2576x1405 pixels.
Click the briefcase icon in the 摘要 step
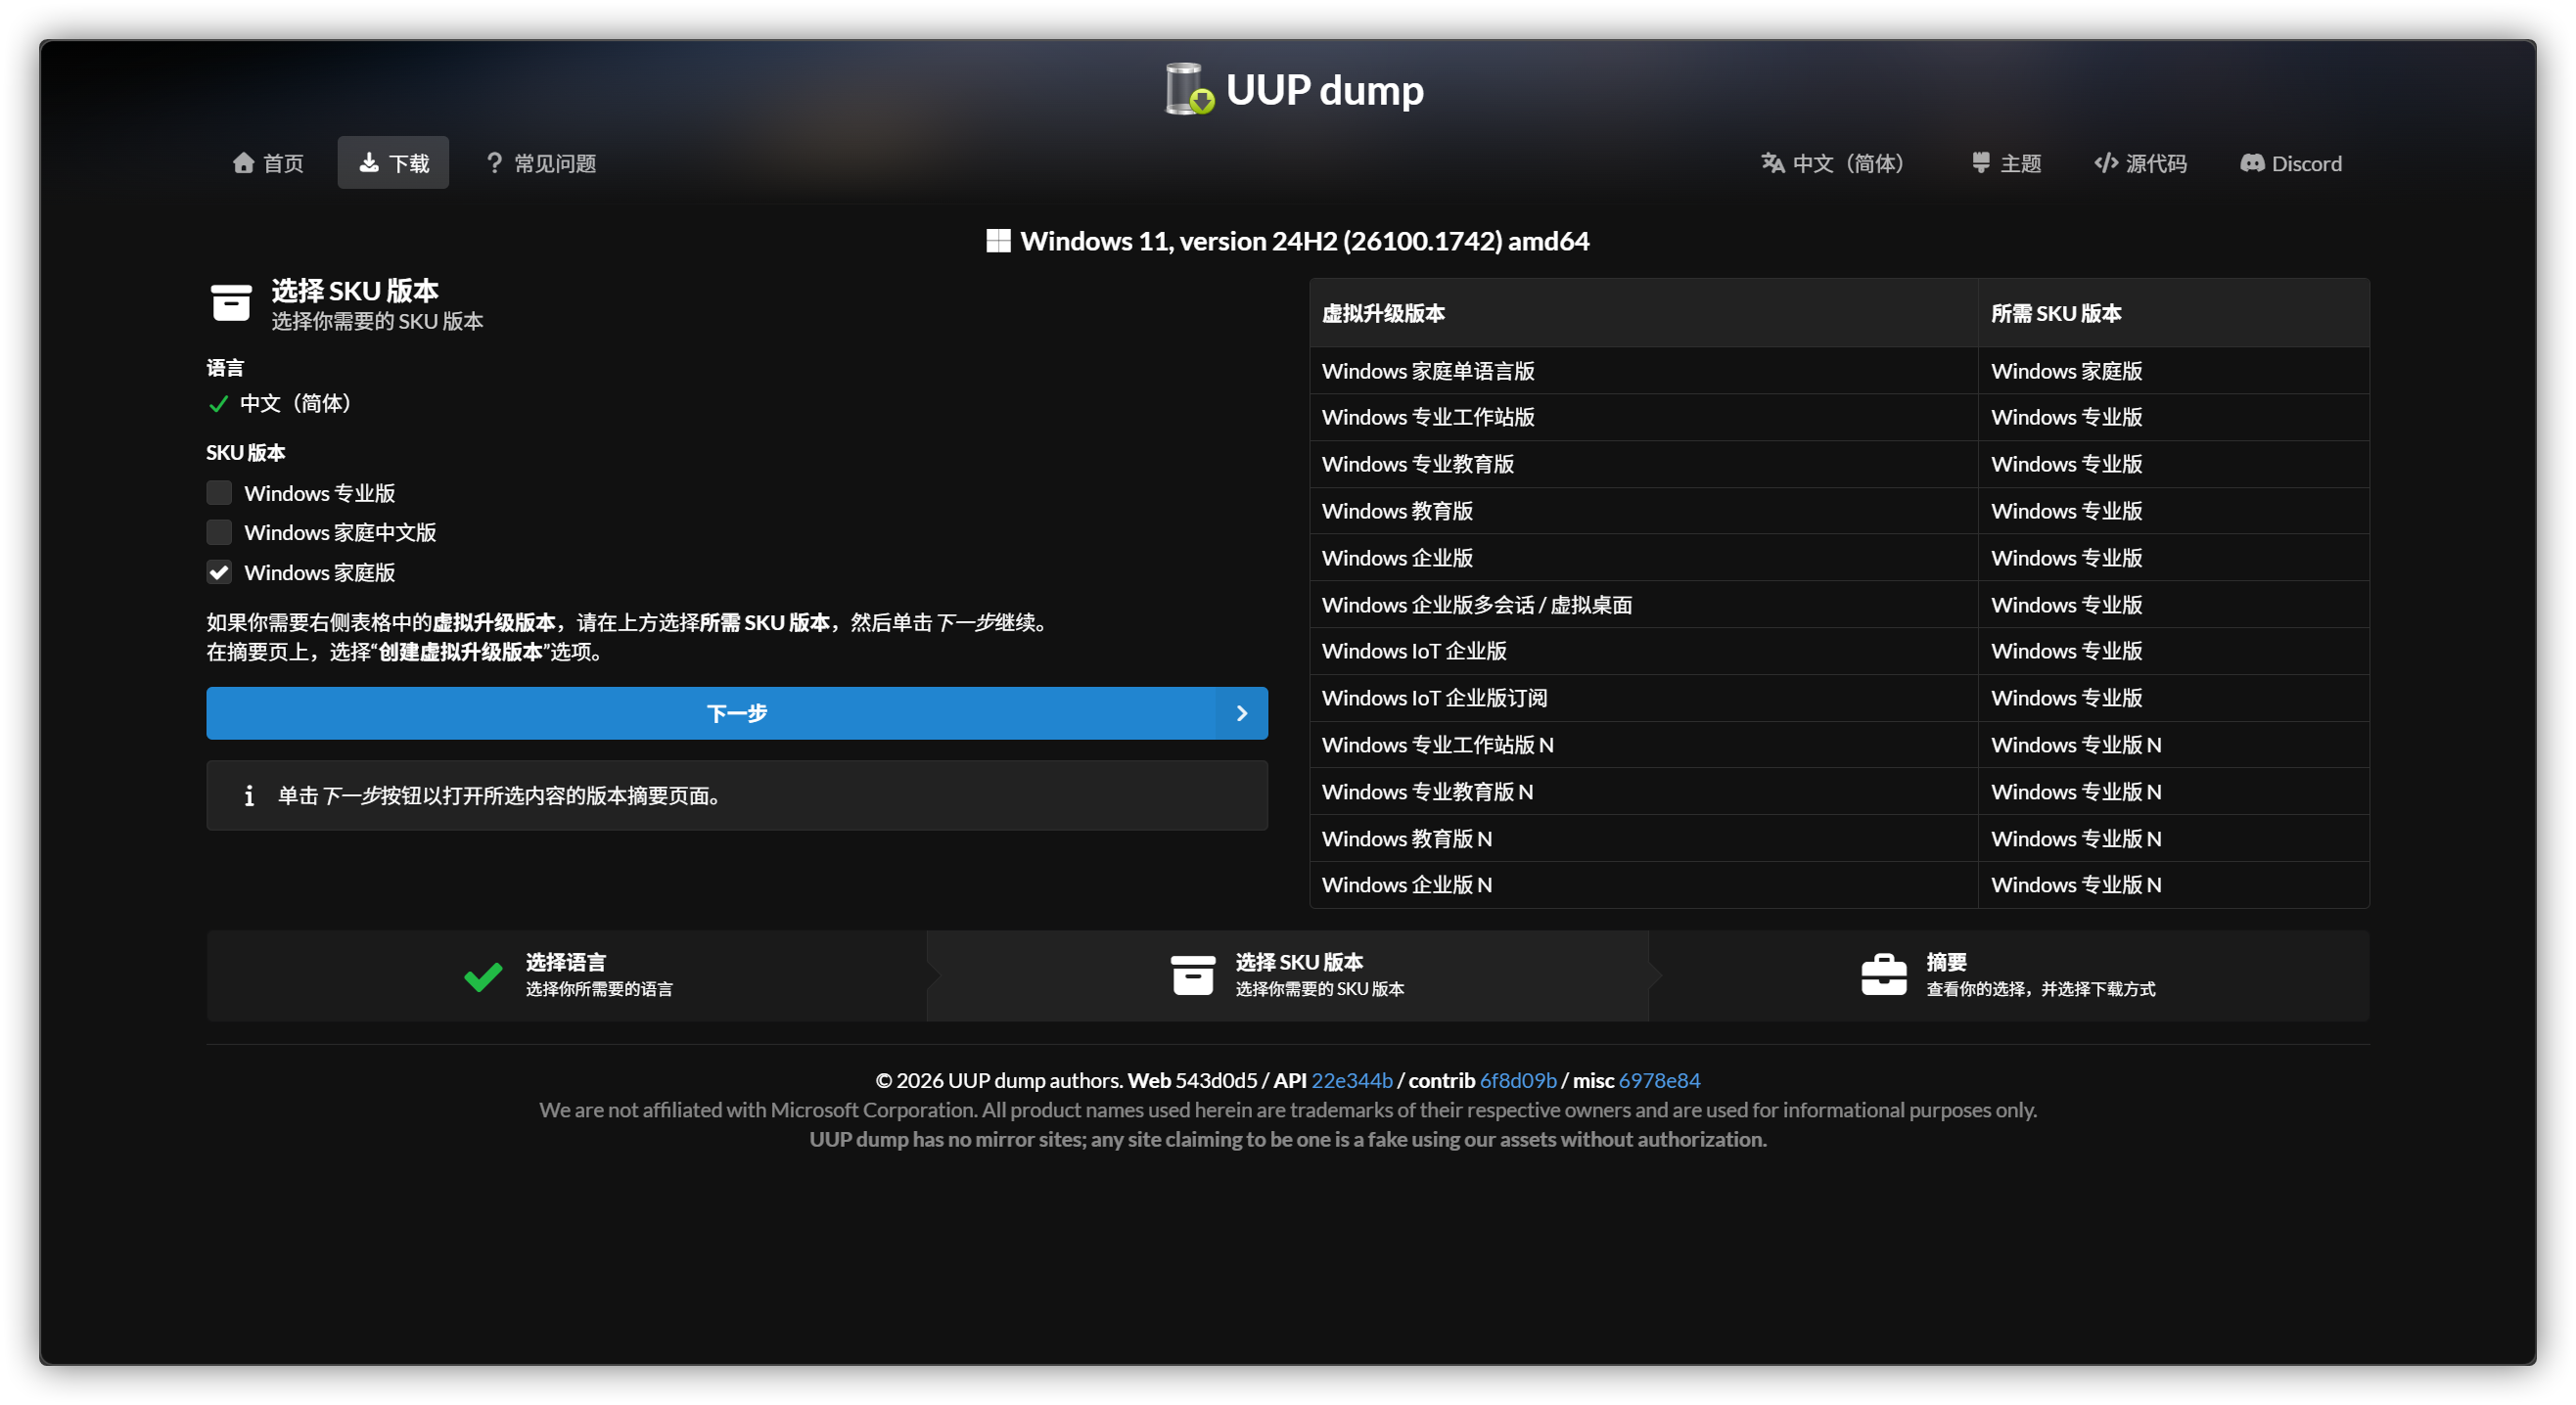[1884, 974]
